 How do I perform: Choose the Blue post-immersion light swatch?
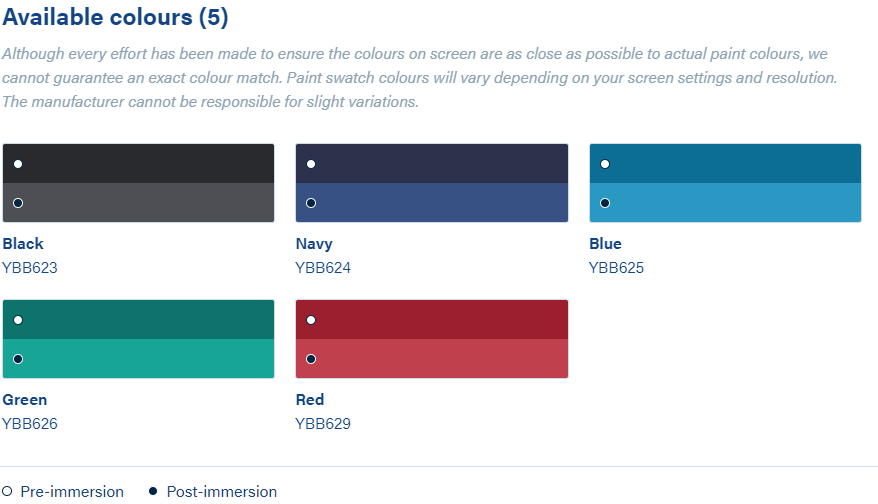[x=725, y=203]
